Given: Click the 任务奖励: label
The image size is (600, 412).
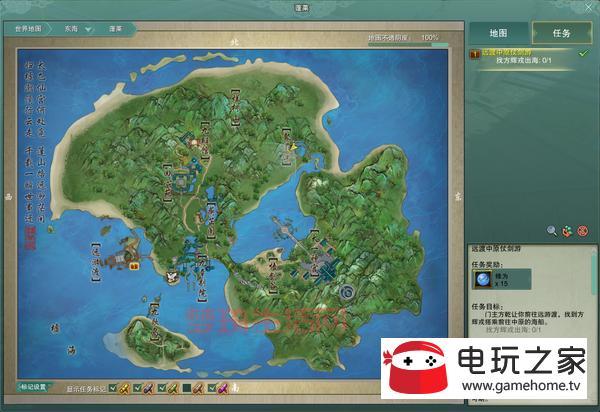Looking at the screenshot, I should [x=487, y=264].
